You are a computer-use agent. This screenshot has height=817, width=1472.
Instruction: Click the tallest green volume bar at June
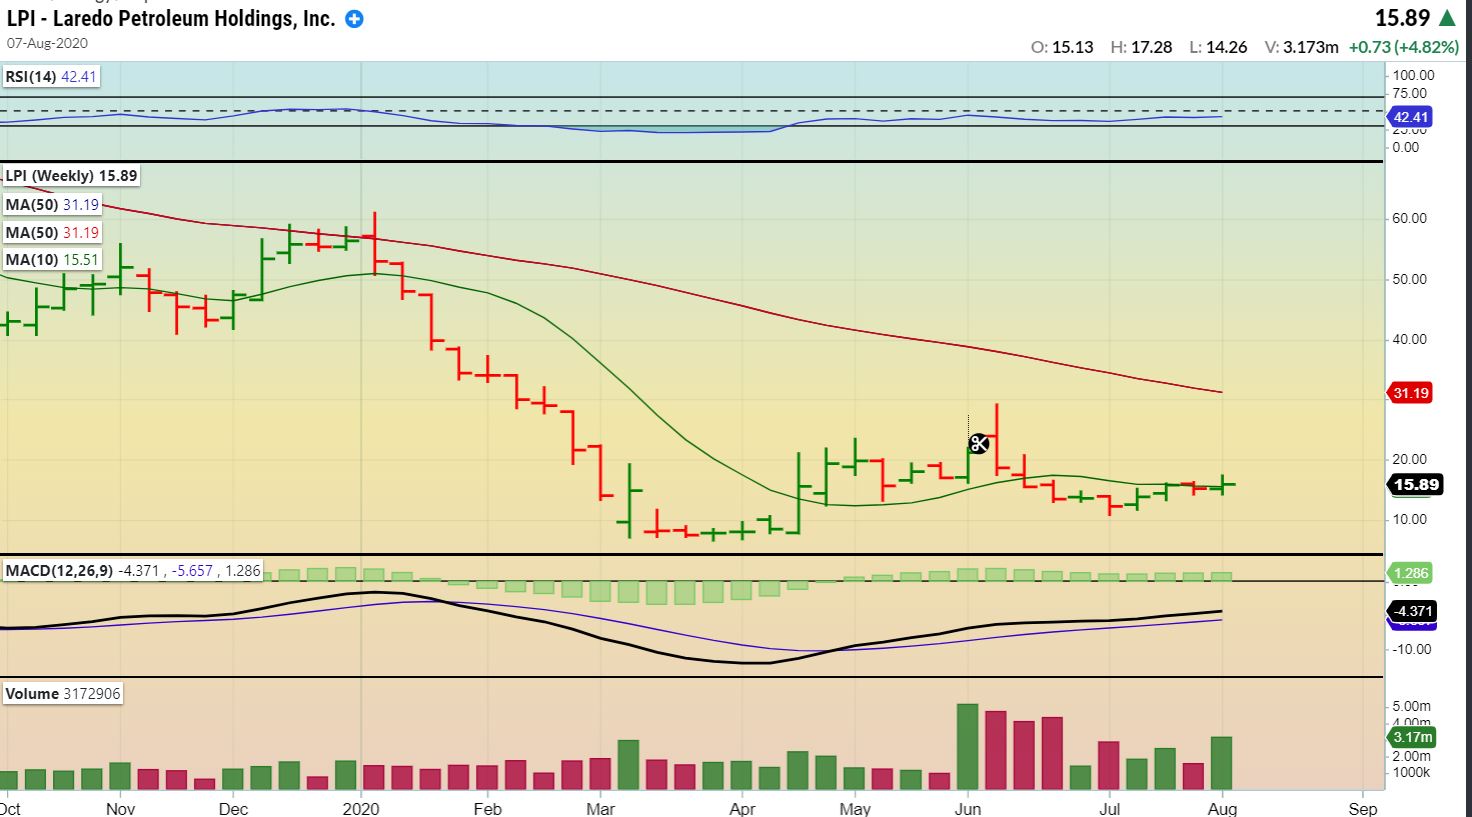point(967,747)
